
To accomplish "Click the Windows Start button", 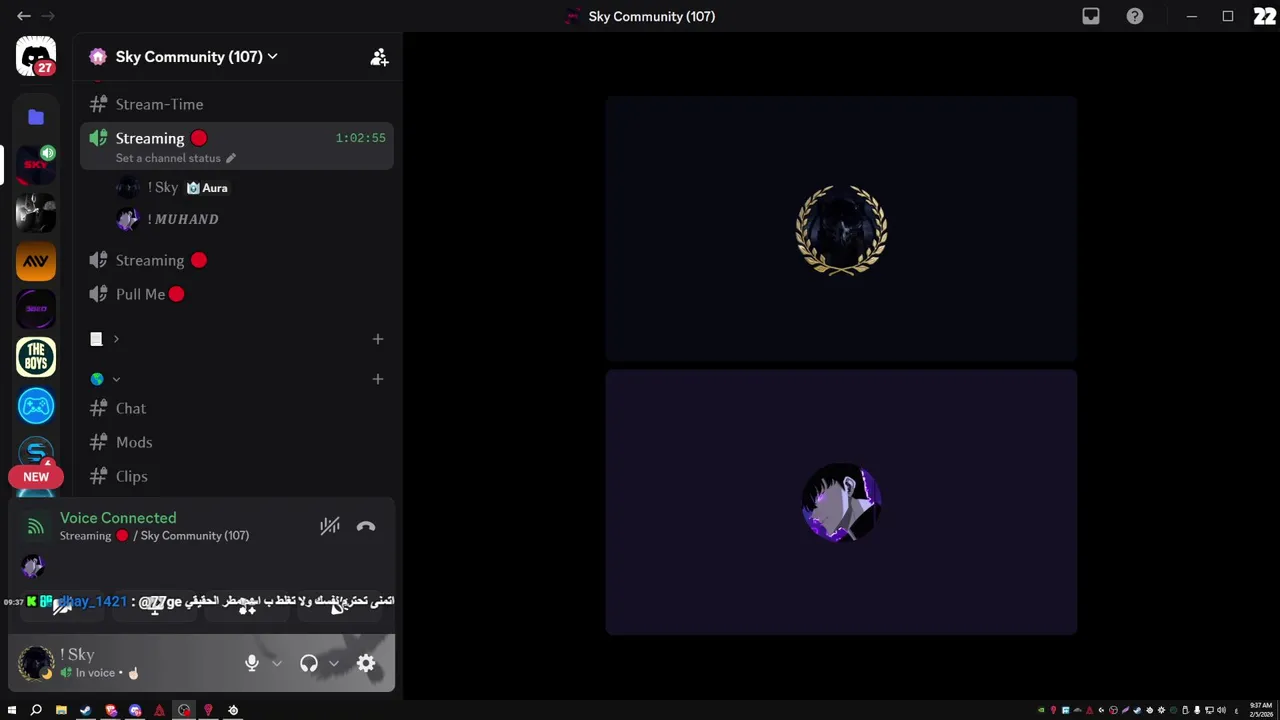I will pos(12,710).
